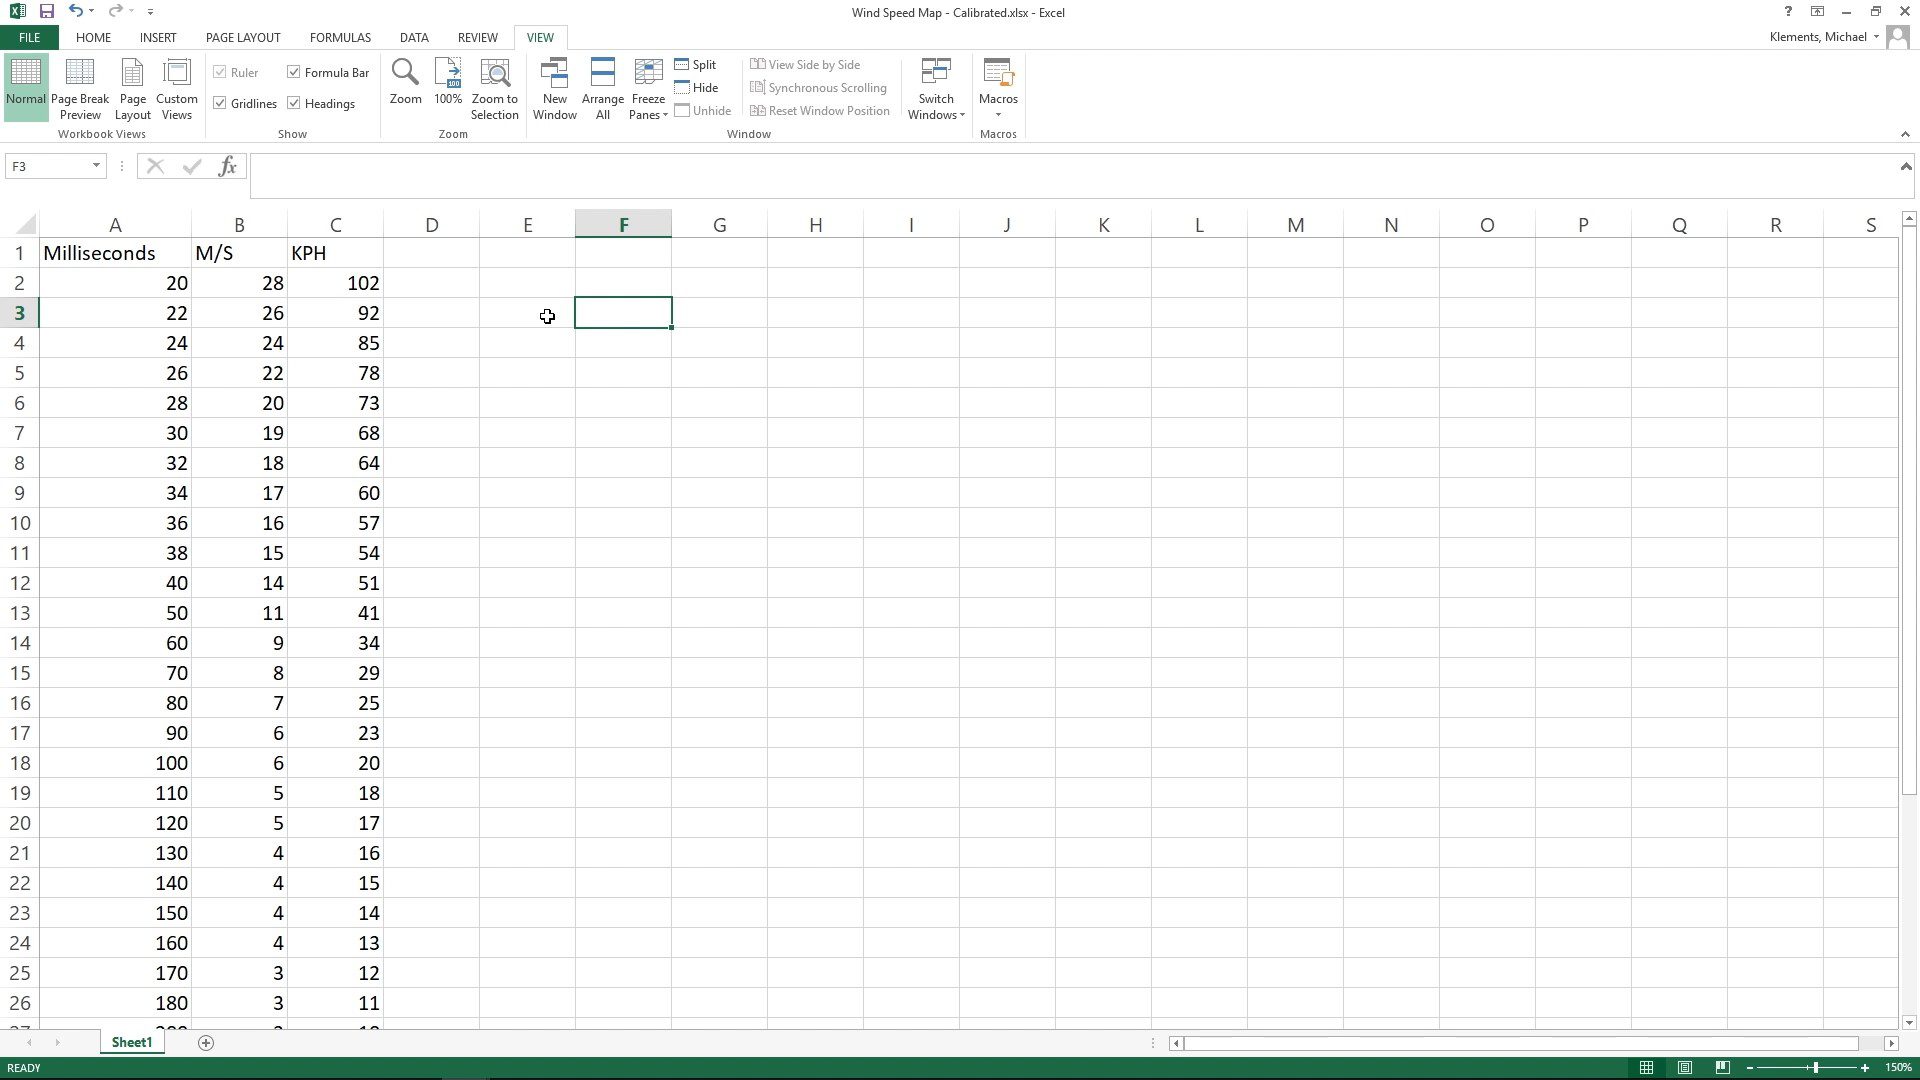Click the Insert Function fx icon
The image size is (1920, 1080).
[228, 166]
